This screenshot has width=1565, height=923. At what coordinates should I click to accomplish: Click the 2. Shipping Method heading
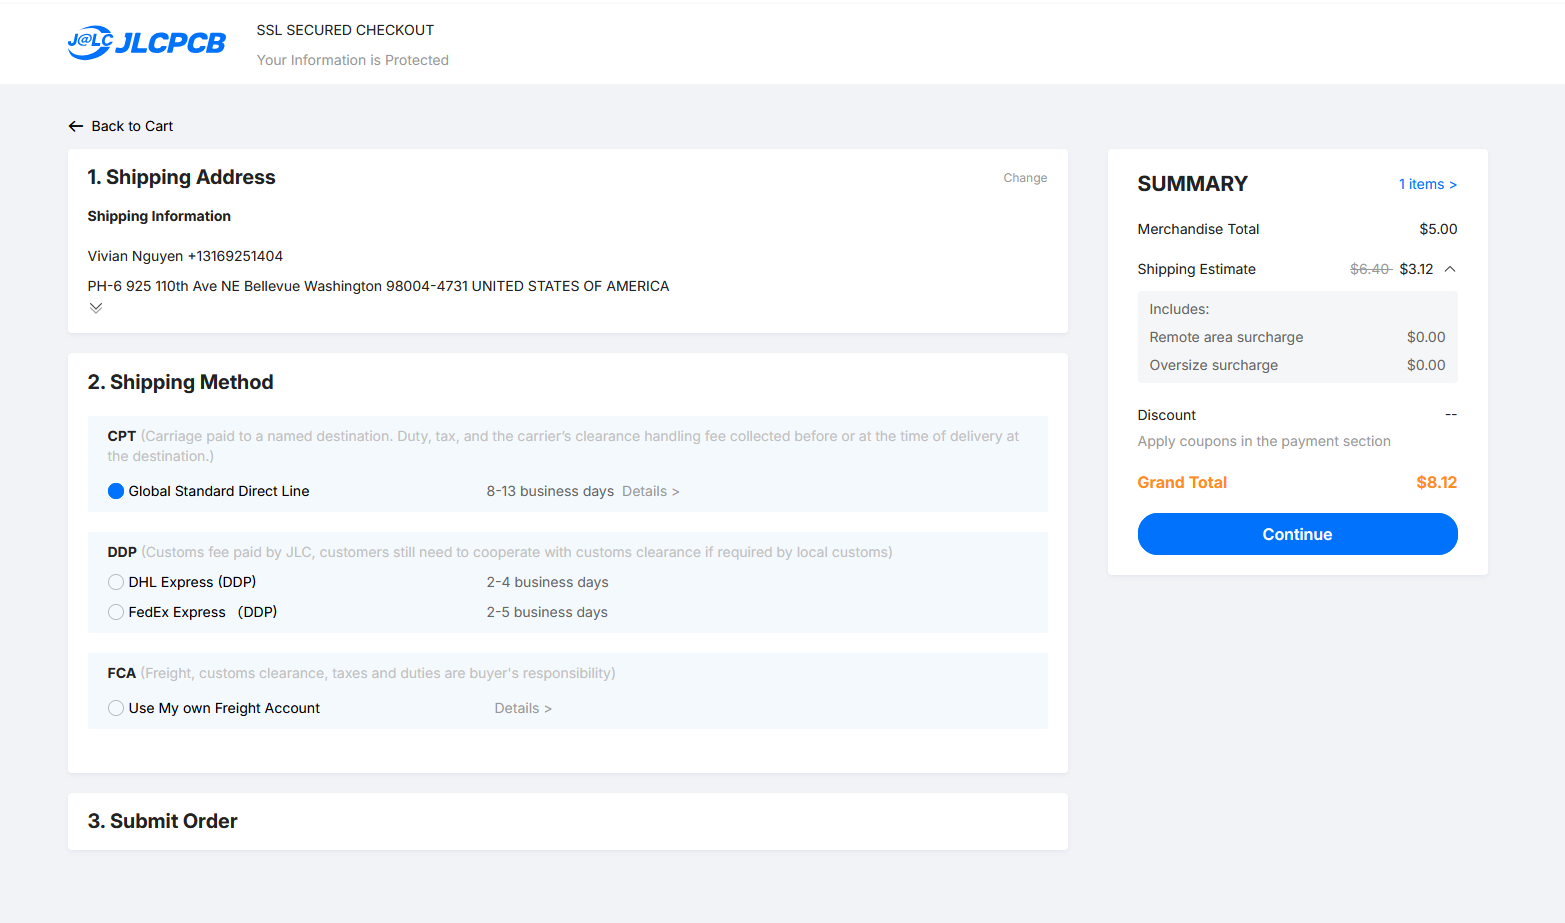coord(180,382)
